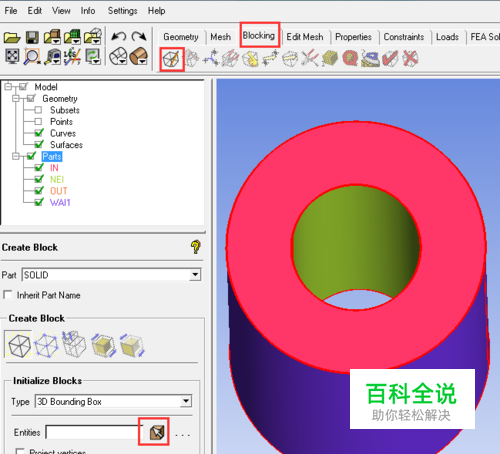
Task: Collapse the Parts tree node
Action: point(16,156)
